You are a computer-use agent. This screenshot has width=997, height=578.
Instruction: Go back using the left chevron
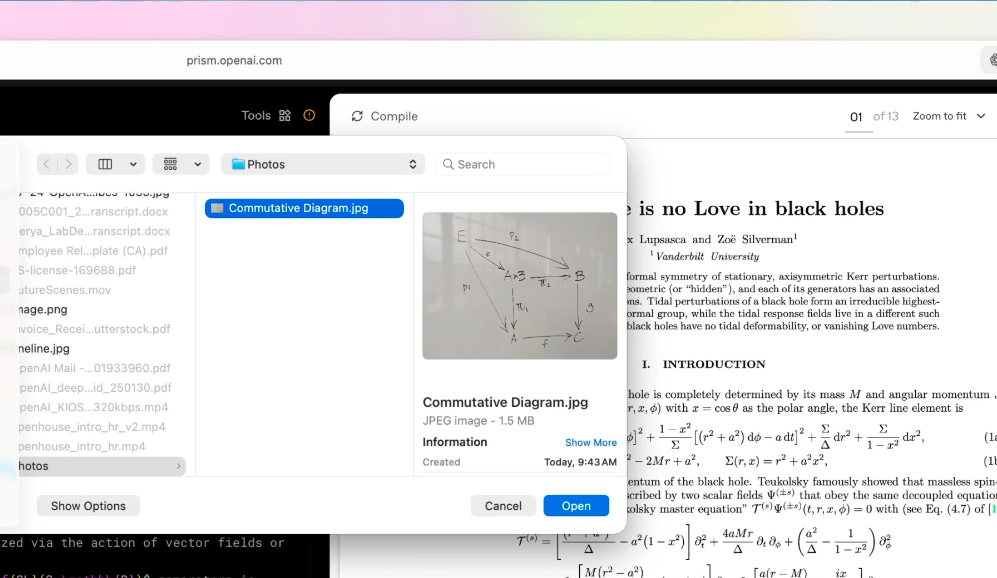click(x=47, y=164)
